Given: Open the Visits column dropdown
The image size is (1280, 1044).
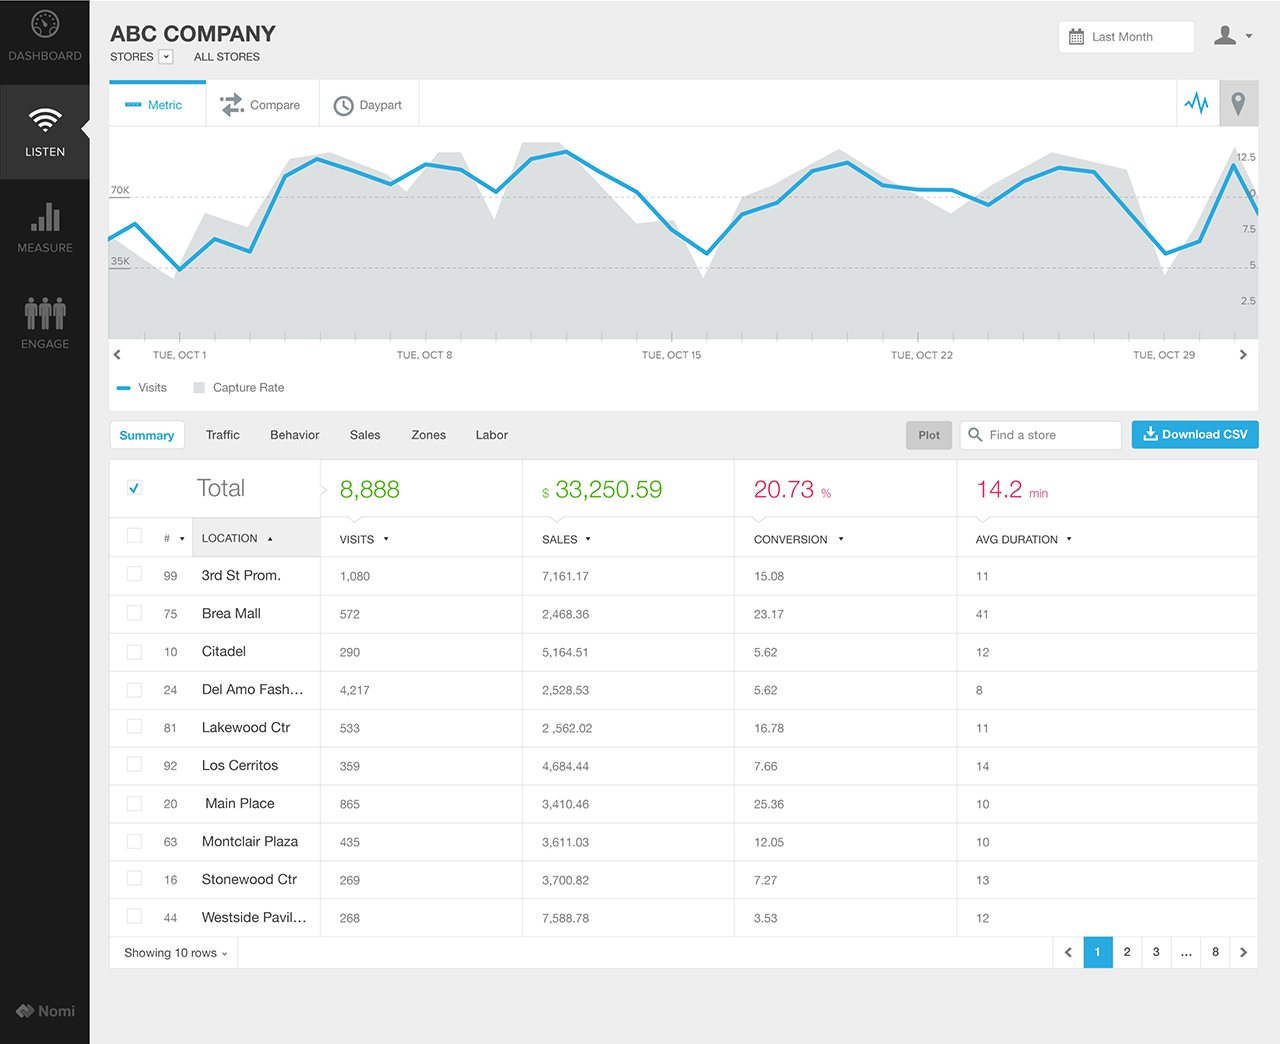Looking at the screenshot, I should (386, 539).
